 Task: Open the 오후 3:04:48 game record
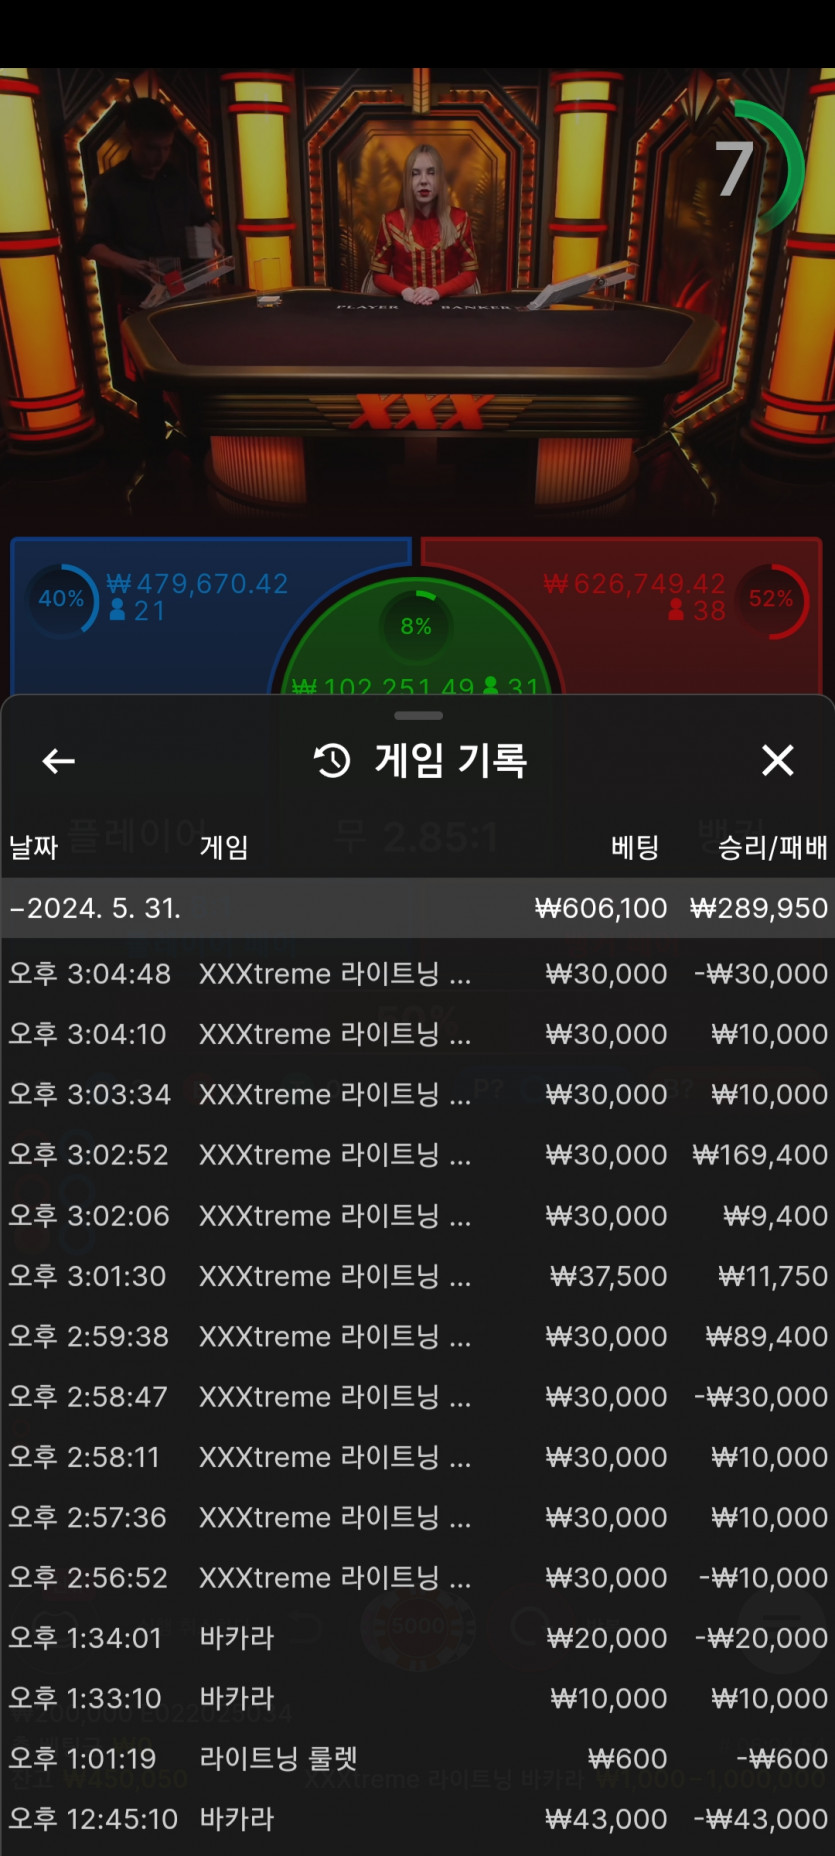tap(418, 973)
